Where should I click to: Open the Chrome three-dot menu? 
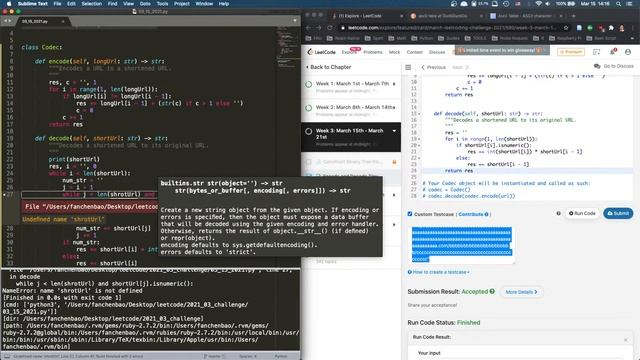click(x=632, y=28)
